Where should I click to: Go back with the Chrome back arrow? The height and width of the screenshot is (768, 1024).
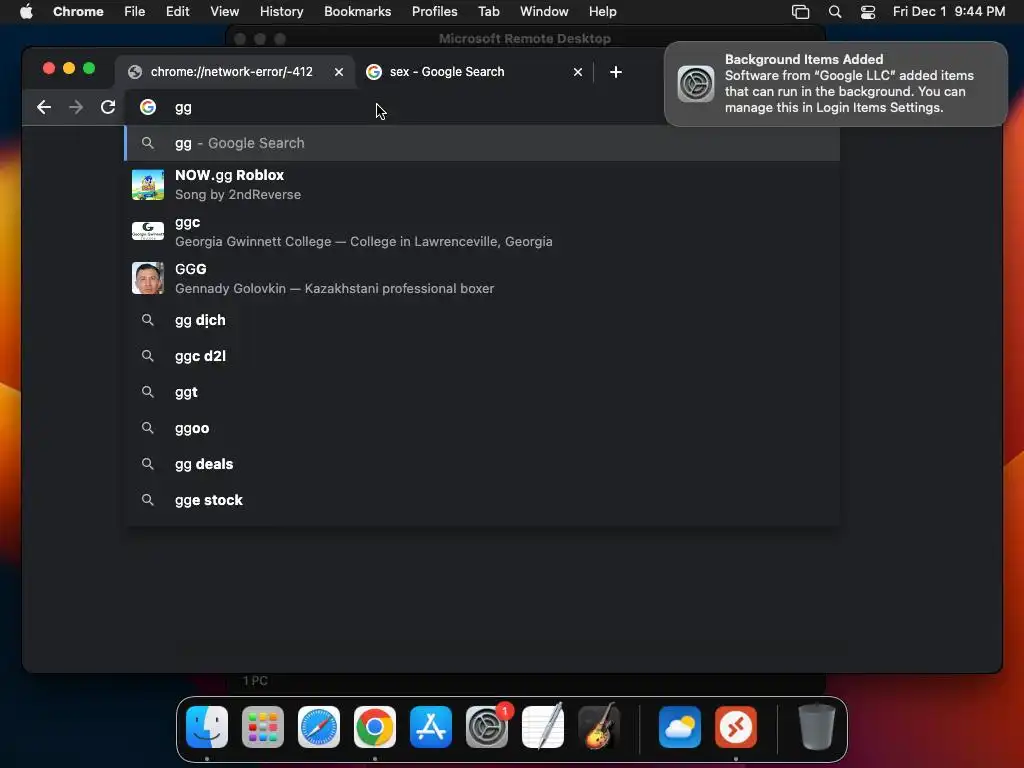click(44, 107)
